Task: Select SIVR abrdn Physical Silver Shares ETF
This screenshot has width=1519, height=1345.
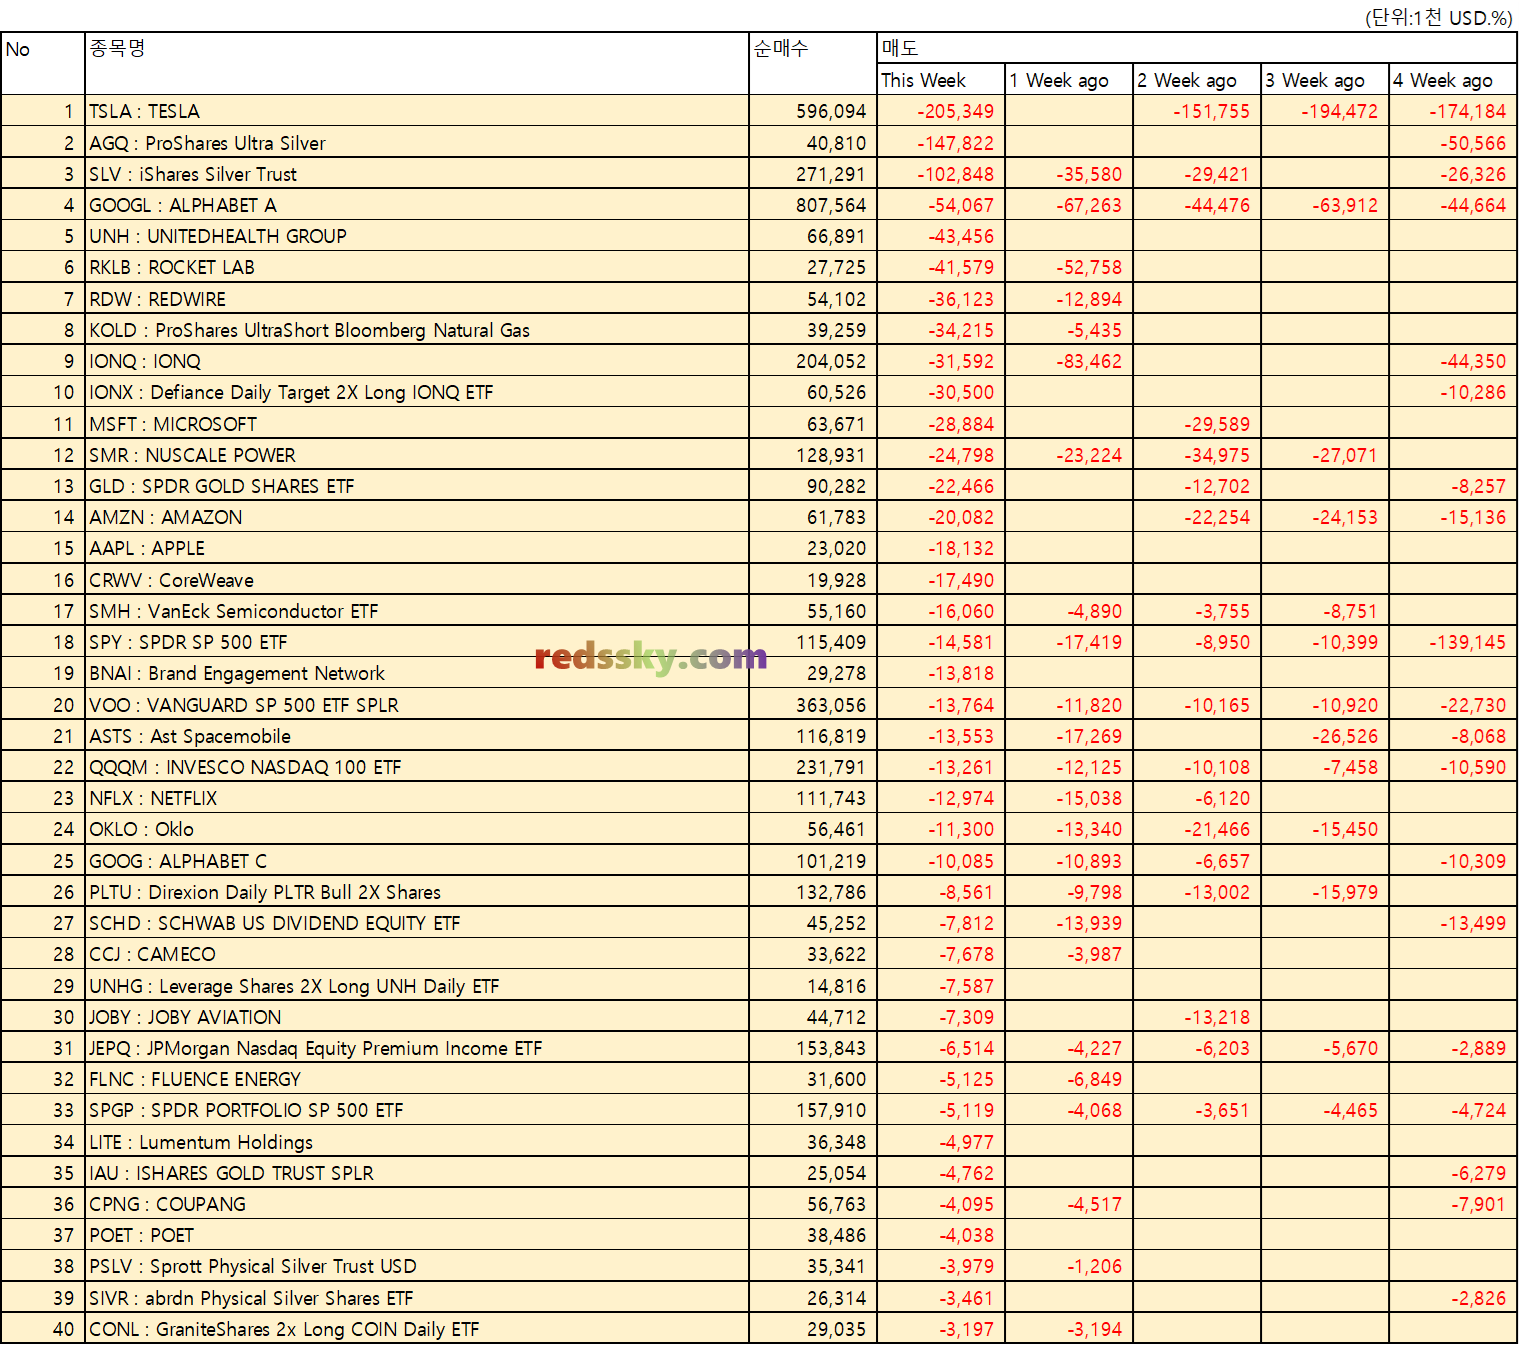Action: (416, 1297)
